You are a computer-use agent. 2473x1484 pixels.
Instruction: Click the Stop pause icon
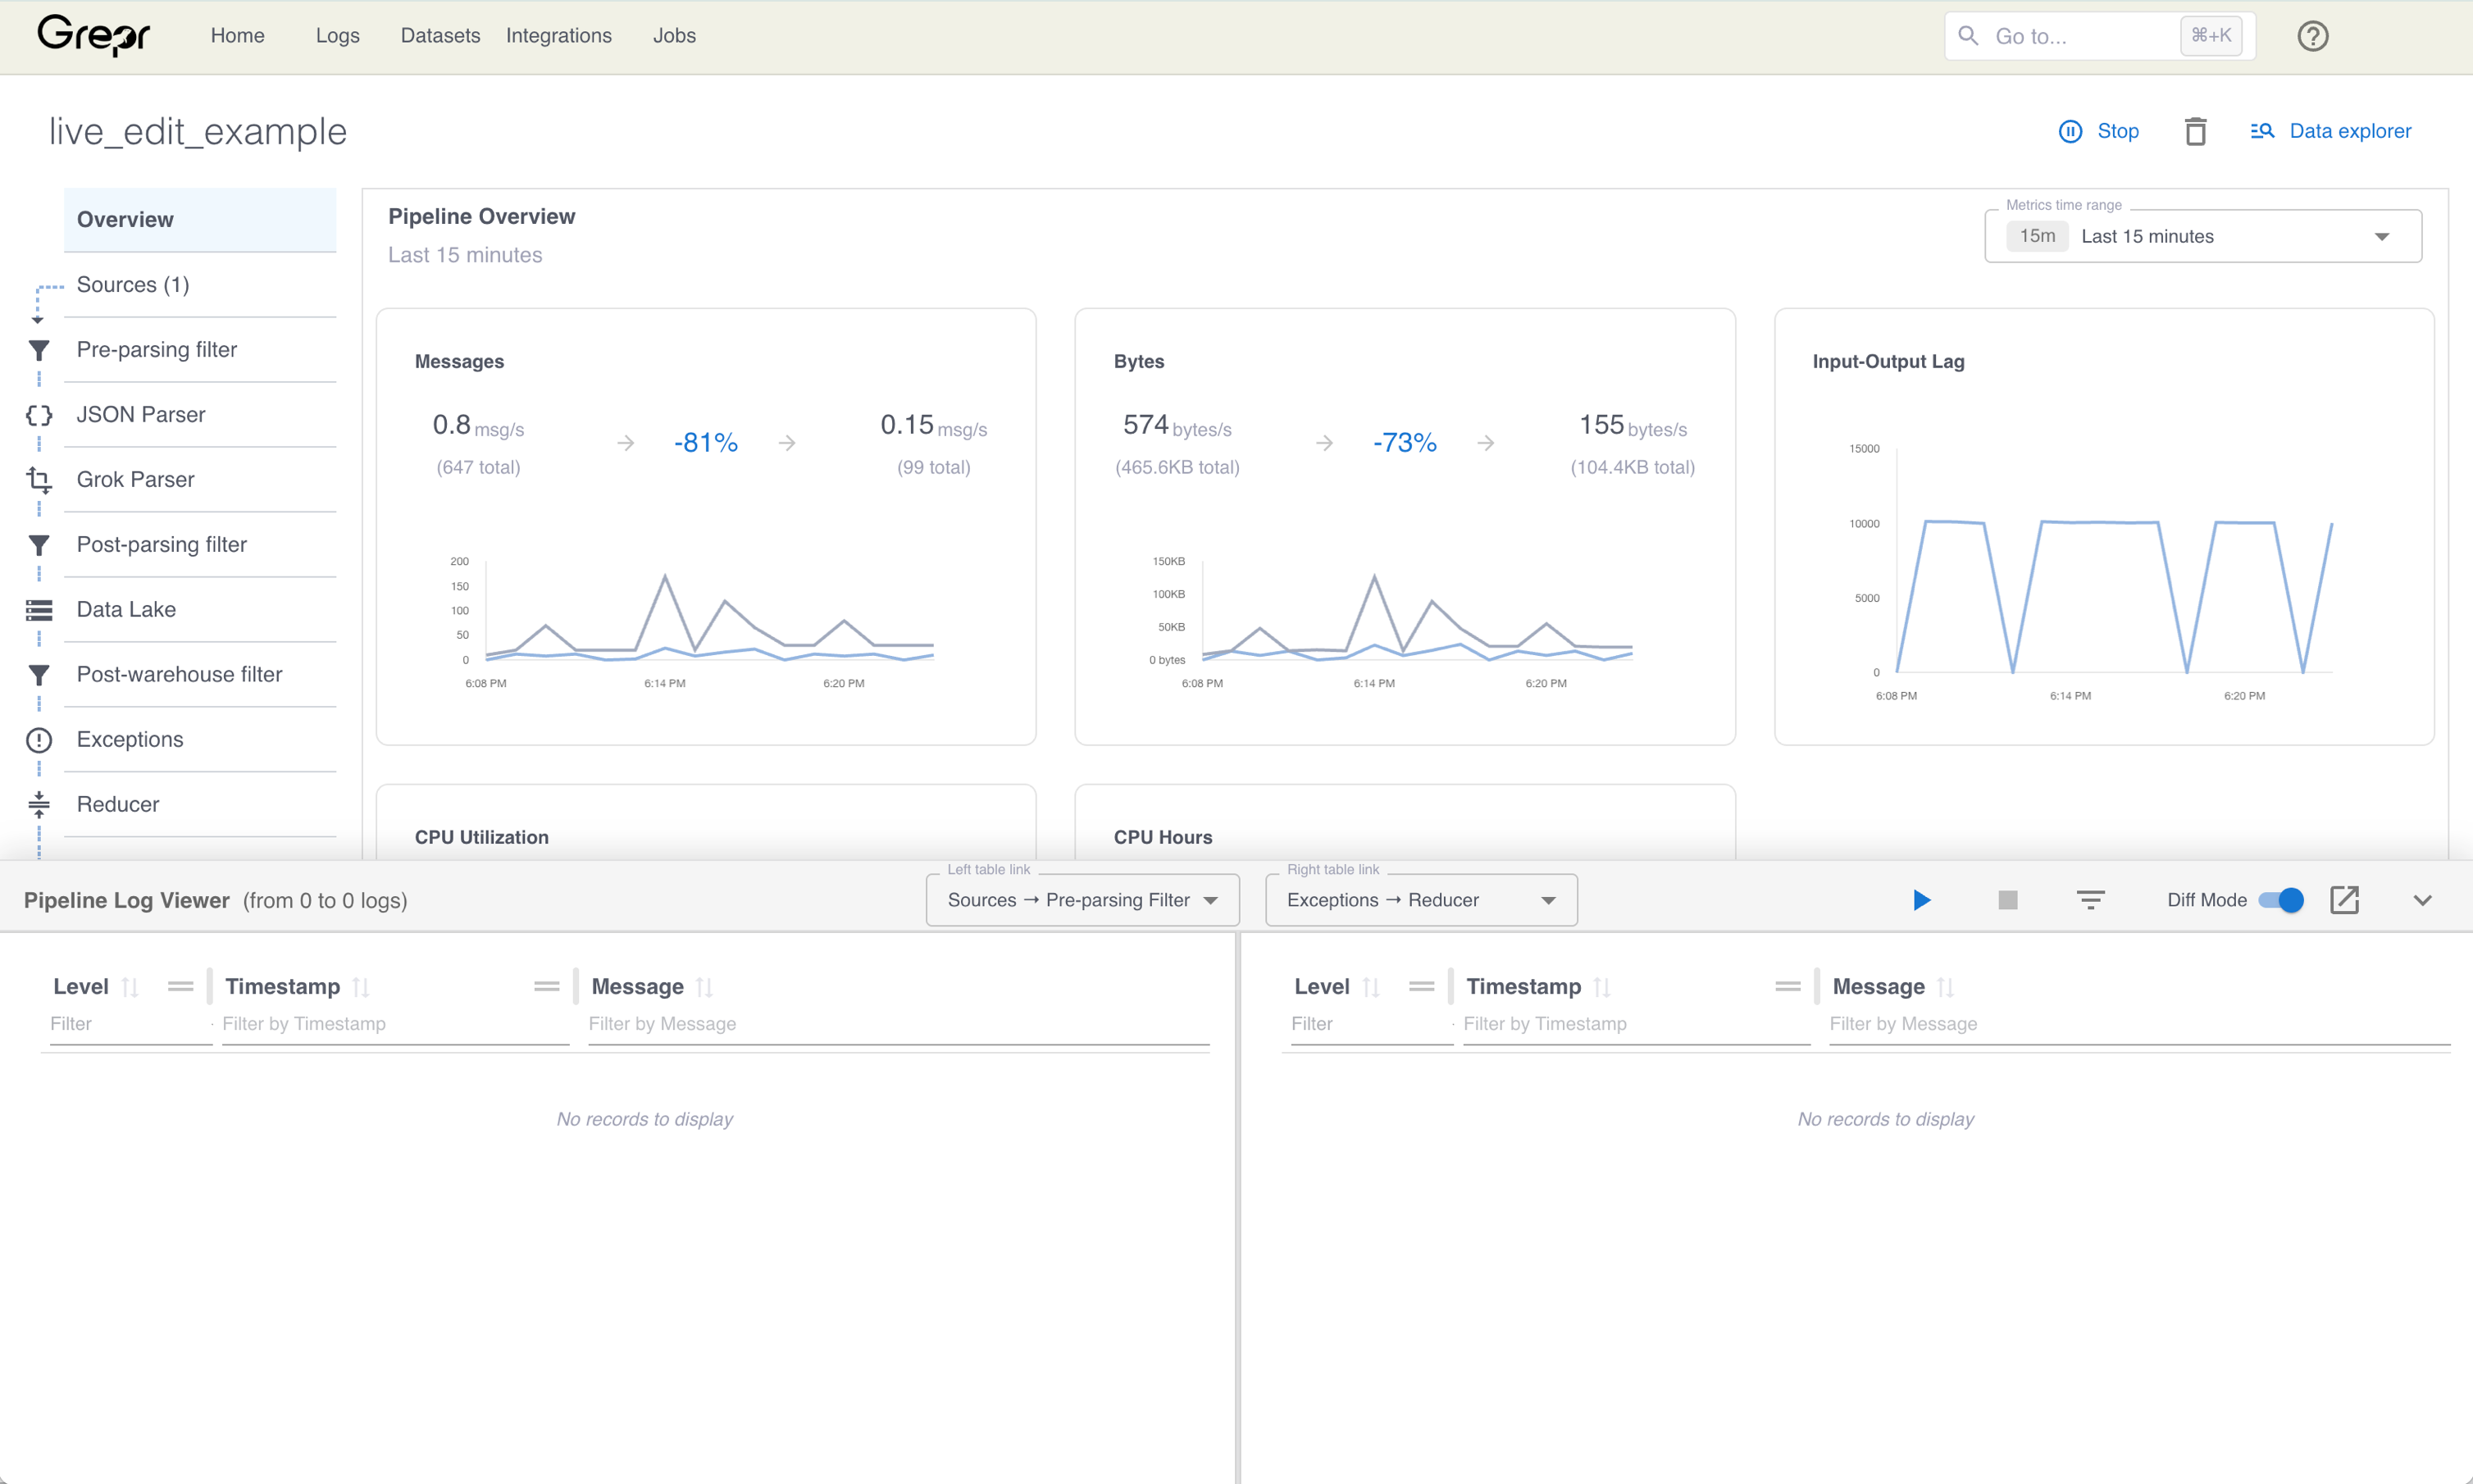click(x=2070, y=131)
